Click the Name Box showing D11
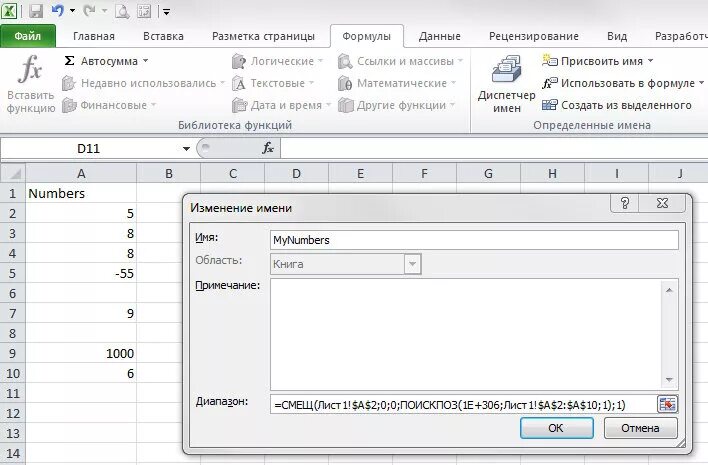This screenshot has height=465, width=708. 88,149
